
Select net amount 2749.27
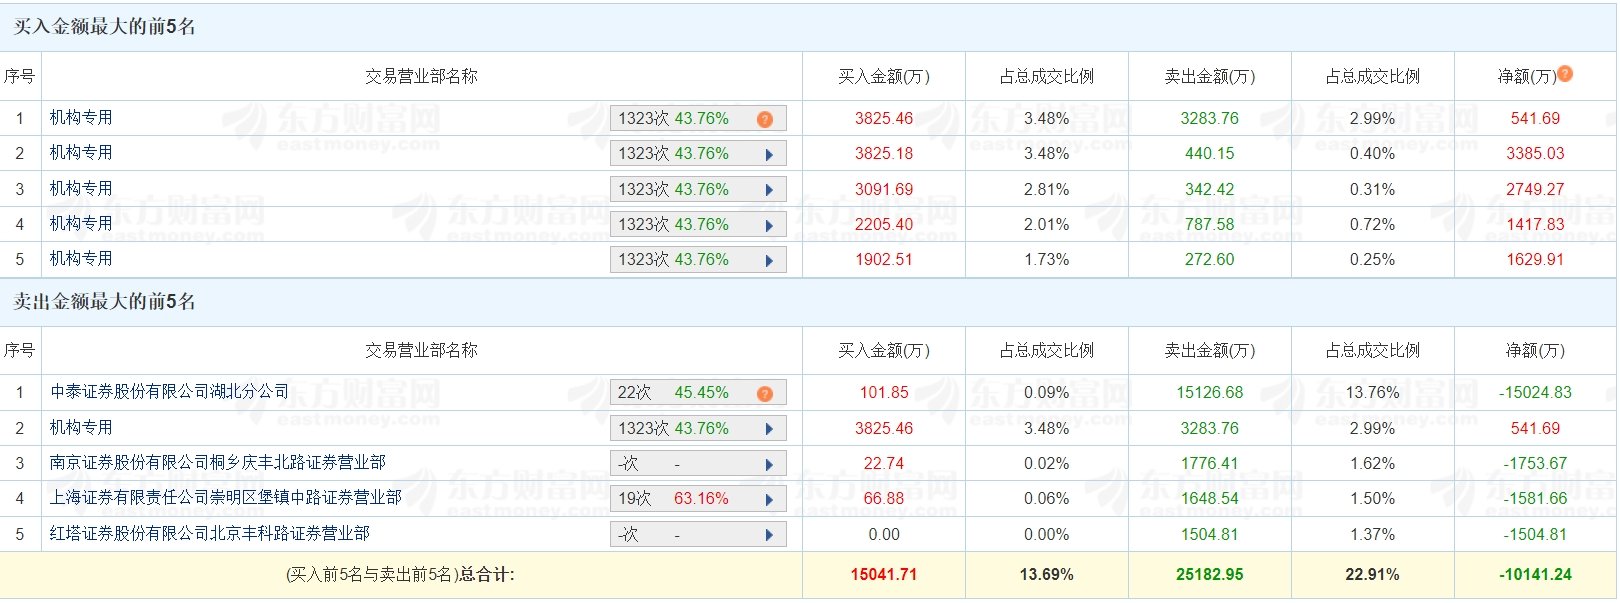pos(1535,189)
